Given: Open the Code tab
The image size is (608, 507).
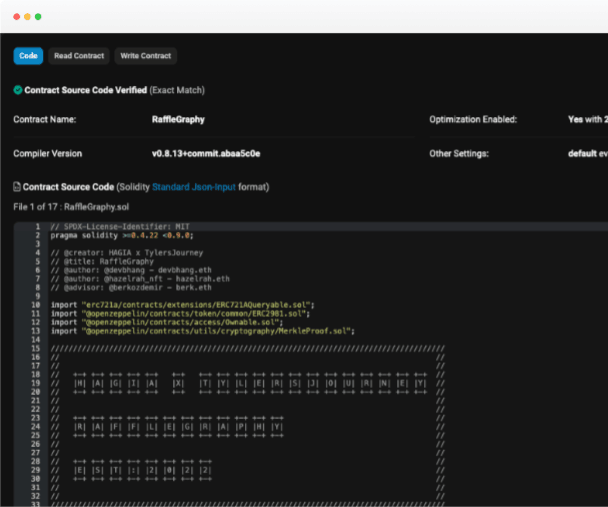Looking at the screenshot, I should click(27, 56).
